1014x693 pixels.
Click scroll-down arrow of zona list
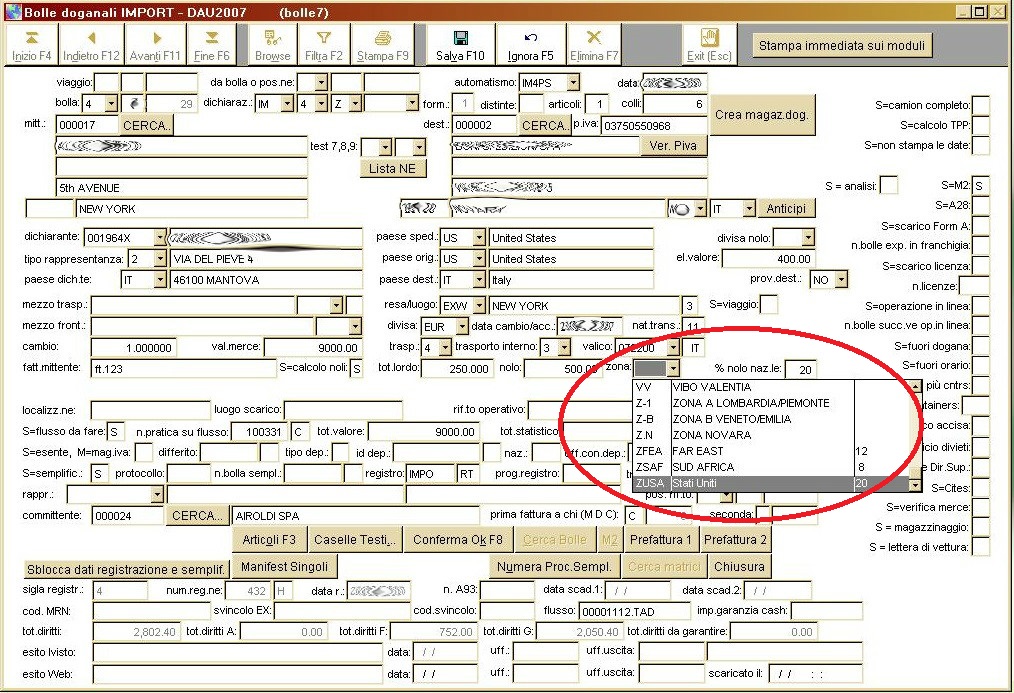coord(914,485)
